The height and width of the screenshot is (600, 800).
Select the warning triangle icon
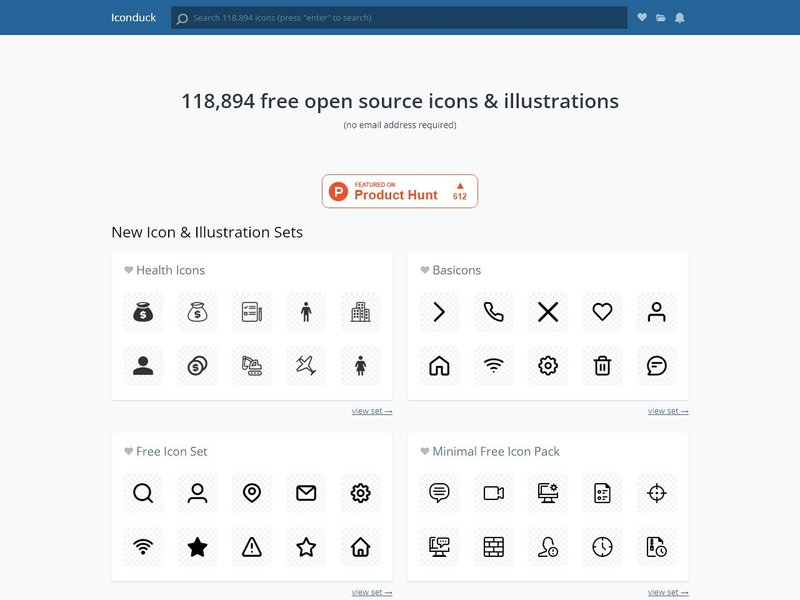click(x=252, y=547)
